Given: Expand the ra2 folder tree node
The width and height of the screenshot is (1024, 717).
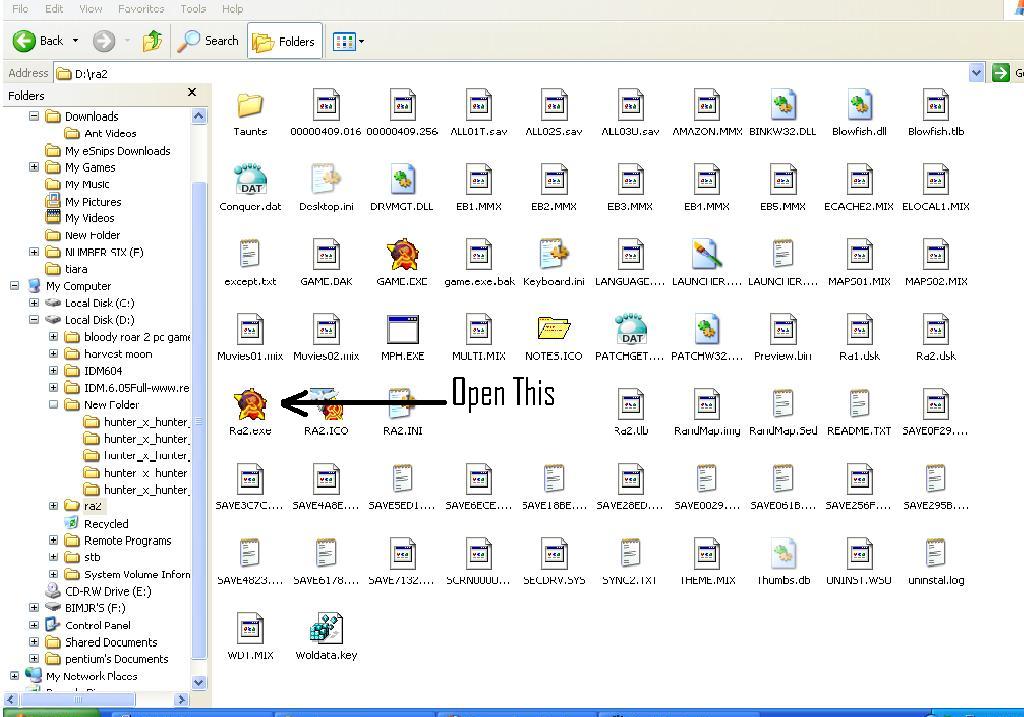Looking at the screenshot, I should tap(54, 505).
